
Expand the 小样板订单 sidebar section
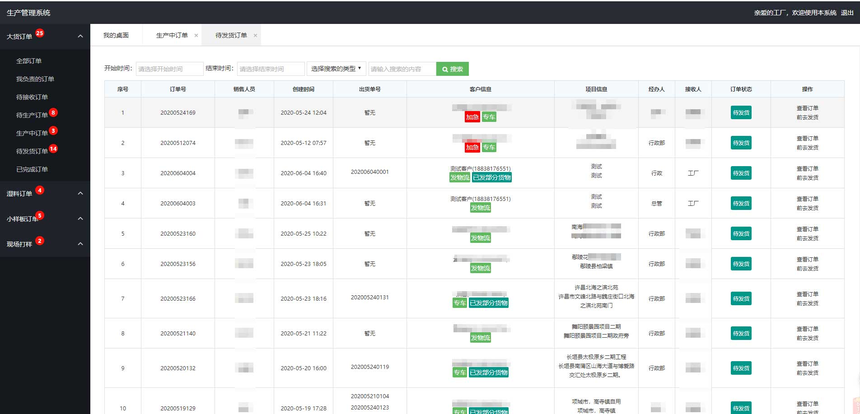80,217
